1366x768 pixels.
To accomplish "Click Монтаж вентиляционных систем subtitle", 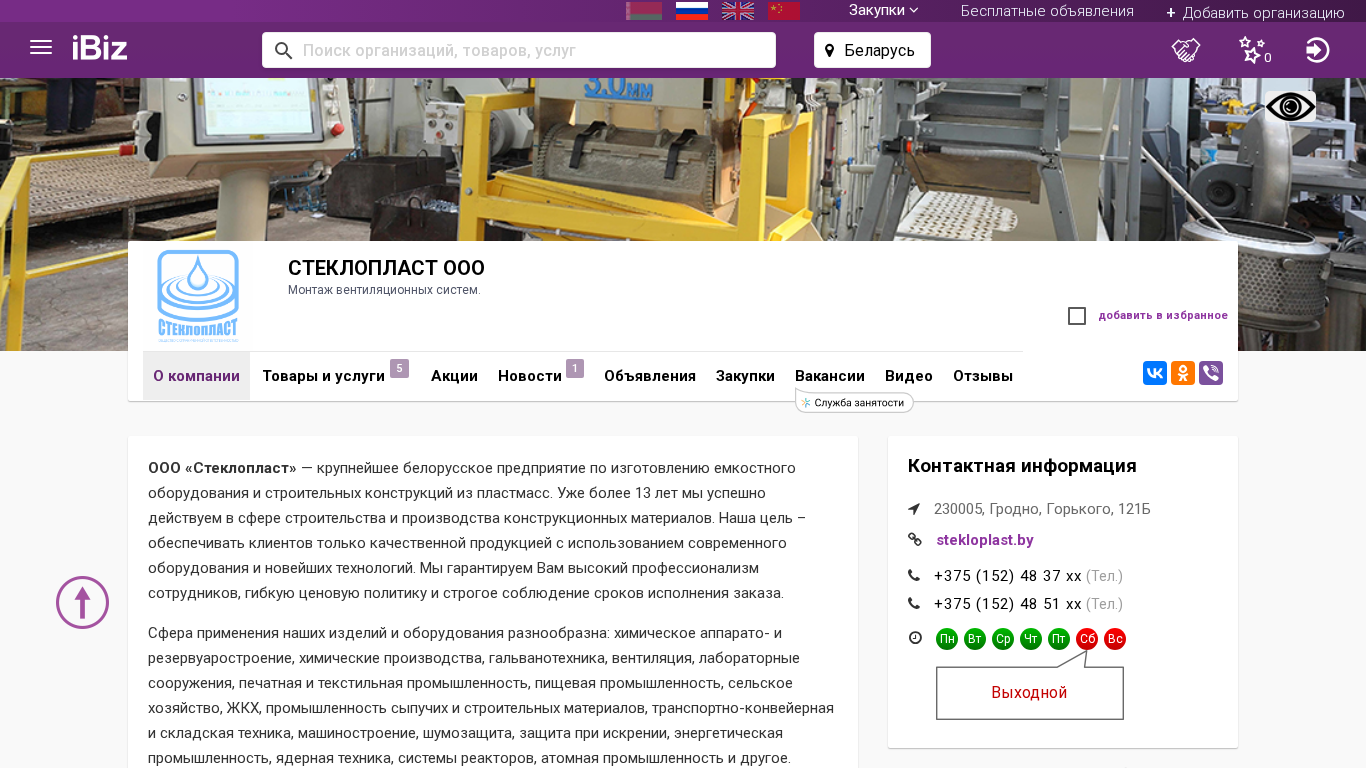I will [x=384, y=290].
